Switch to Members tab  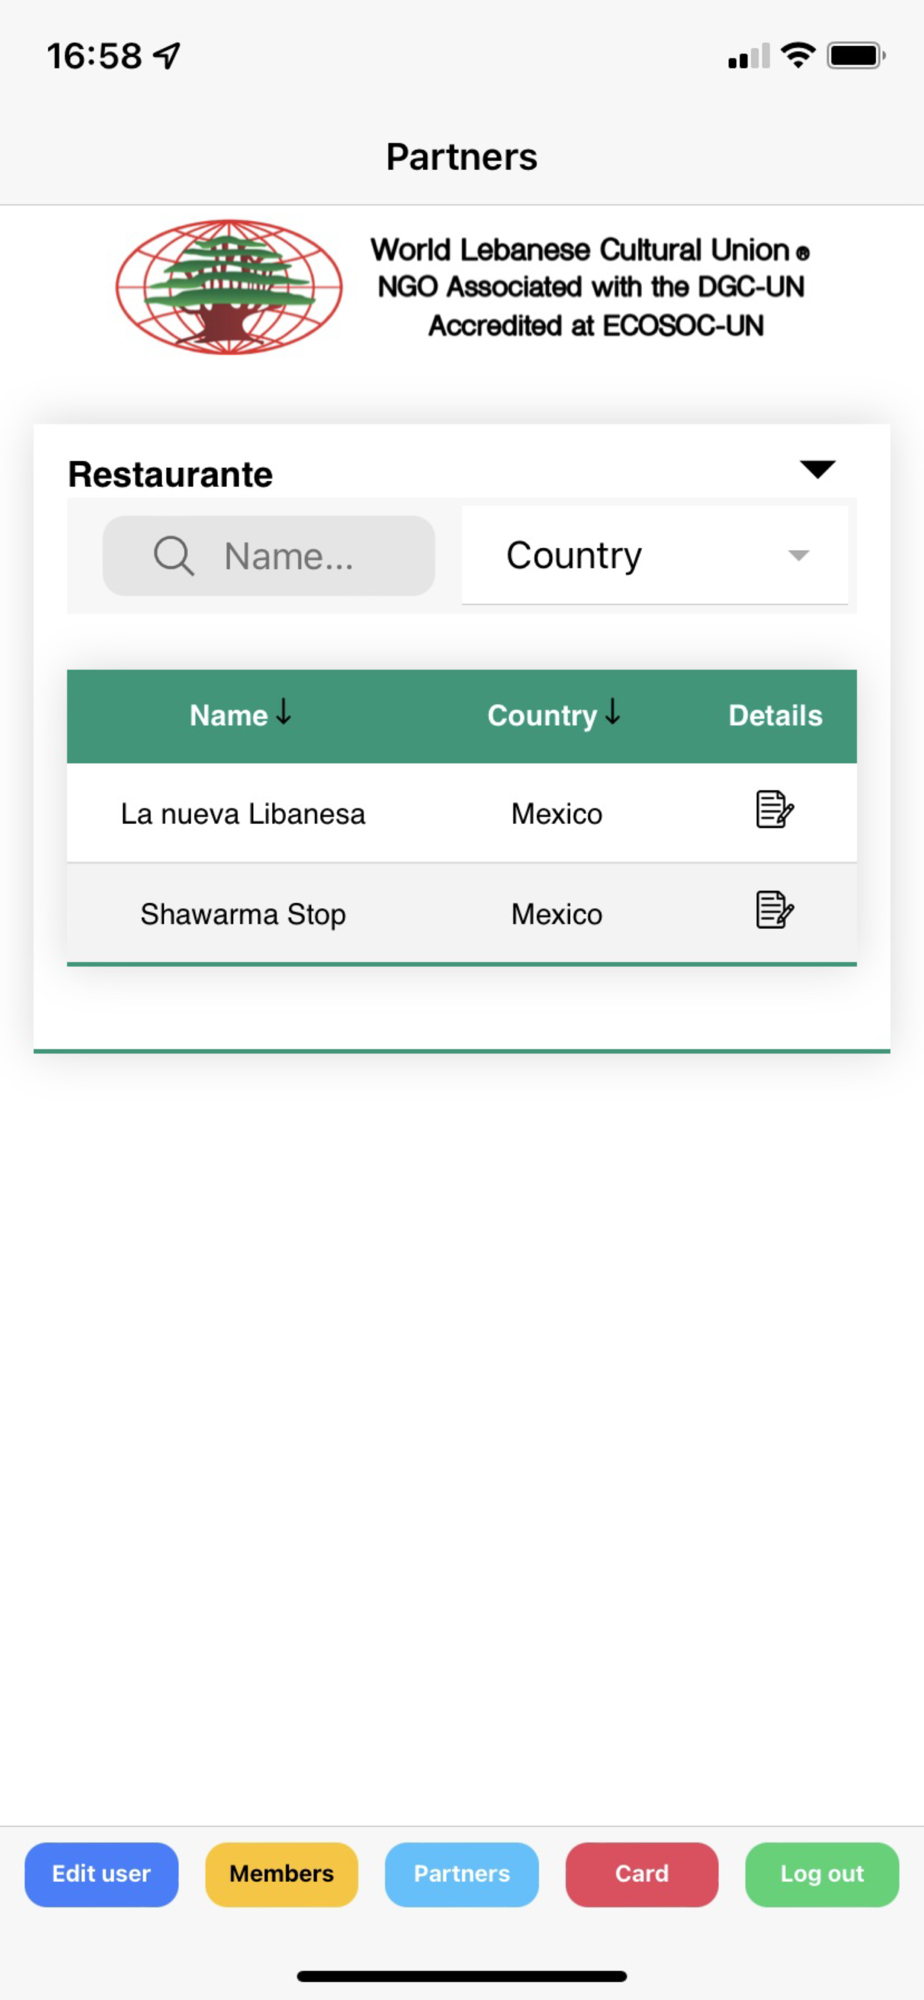click(282, 1874)
